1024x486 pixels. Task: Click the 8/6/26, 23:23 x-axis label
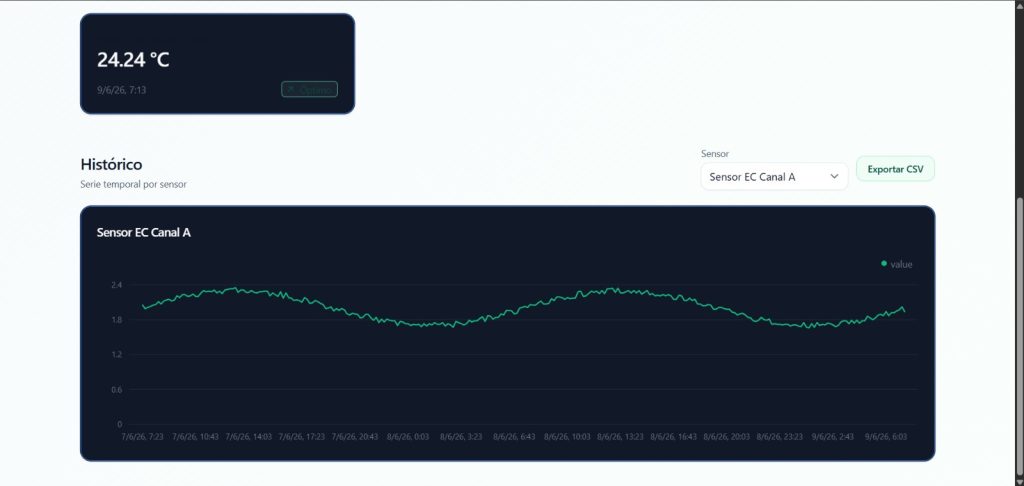tap(780, 436)
